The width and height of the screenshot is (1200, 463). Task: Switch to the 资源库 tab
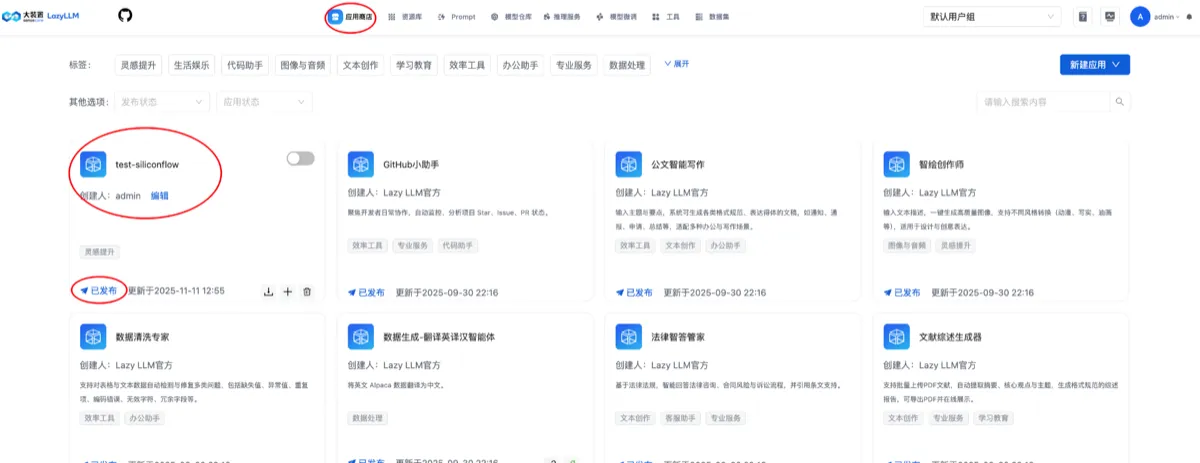click(x=405, y=17)
